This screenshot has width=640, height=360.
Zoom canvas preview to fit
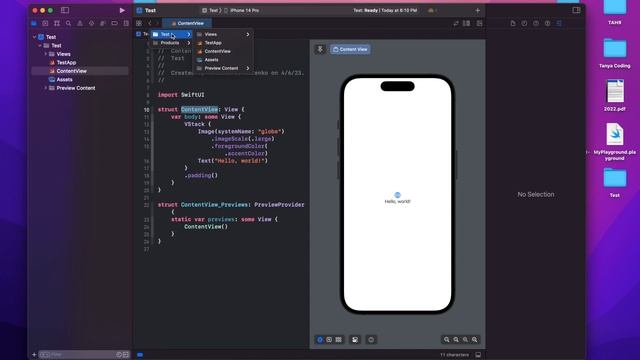point(465,340)
